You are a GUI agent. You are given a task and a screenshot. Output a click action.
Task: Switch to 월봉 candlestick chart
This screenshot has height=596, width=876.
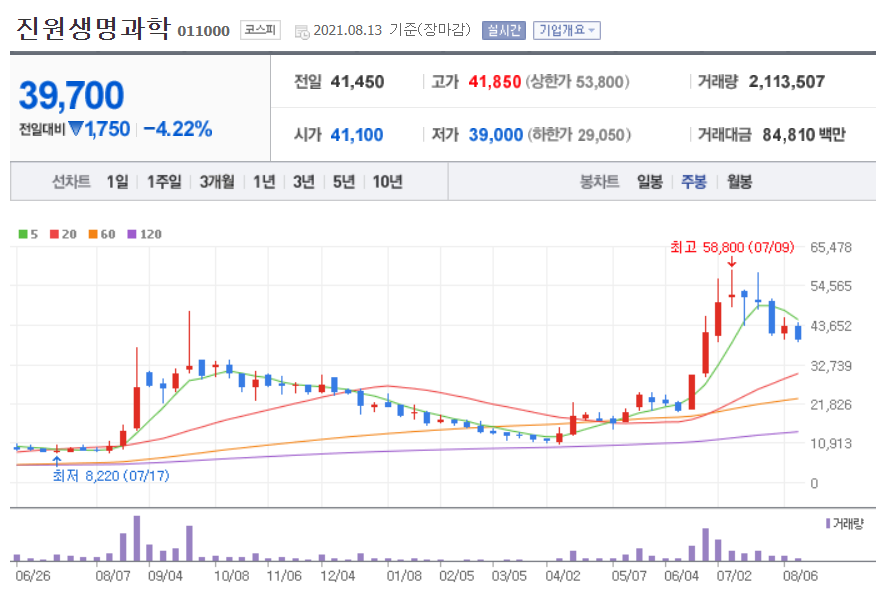(739, 182)
